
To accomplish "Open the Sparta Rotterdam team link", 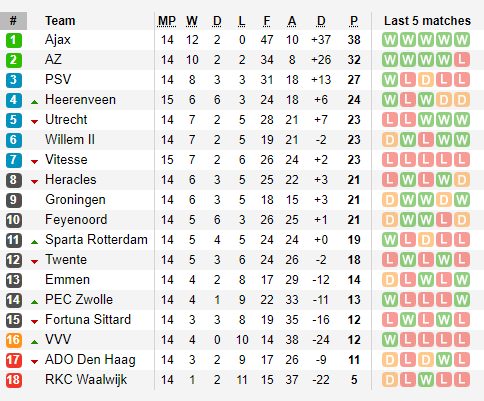I will (x=96, y=240).
